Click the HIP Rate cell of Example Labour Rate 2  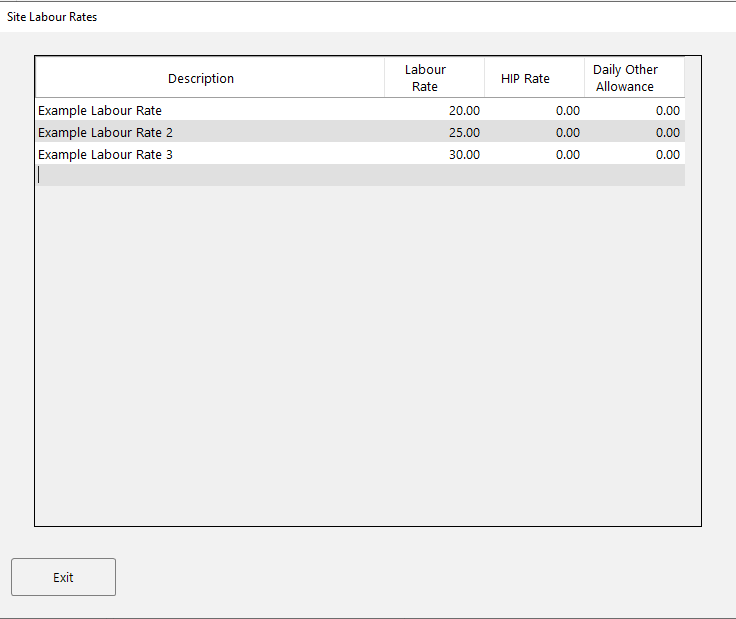(x=534, y=131)
